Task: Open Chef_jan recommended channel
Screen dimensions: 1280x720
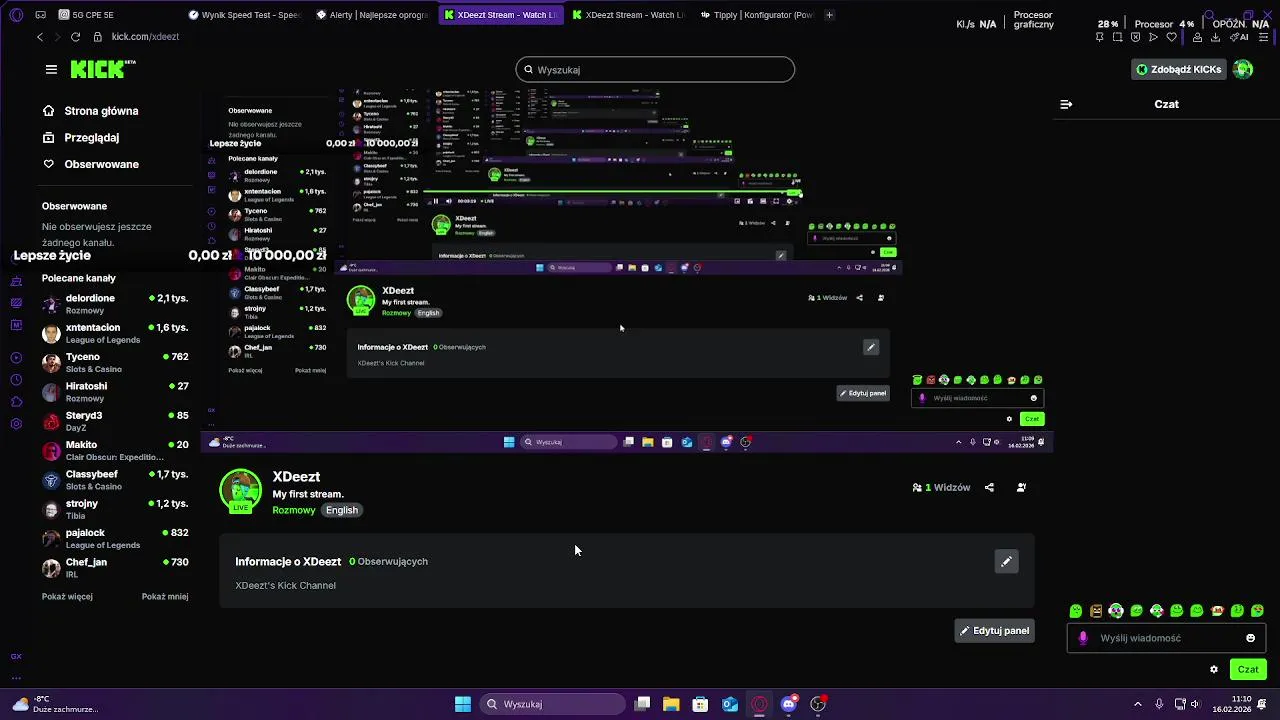Action: (x=115, y=568)
